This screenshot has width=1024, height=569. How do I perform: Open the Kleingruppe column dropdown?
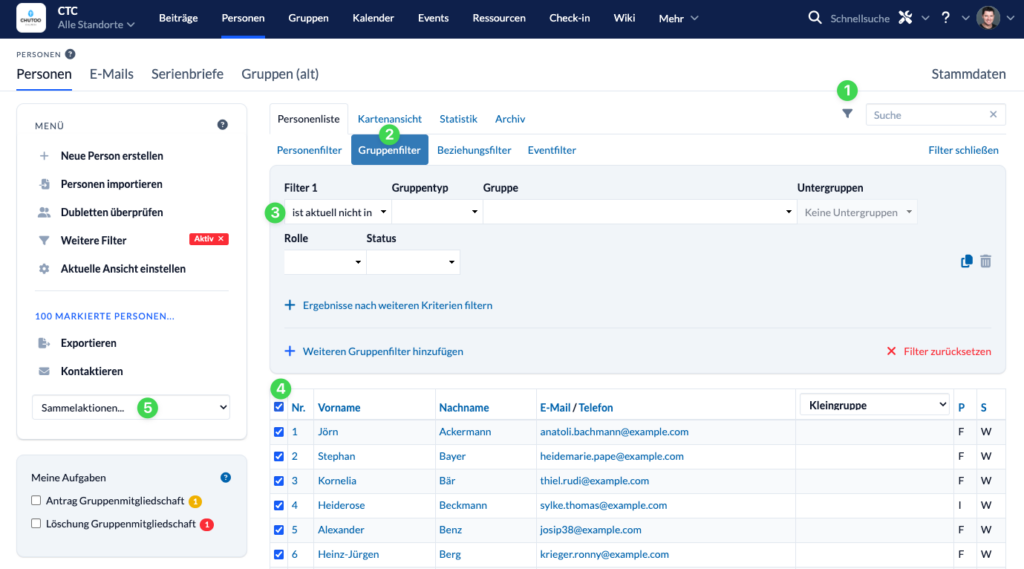(x=874, y=405)
